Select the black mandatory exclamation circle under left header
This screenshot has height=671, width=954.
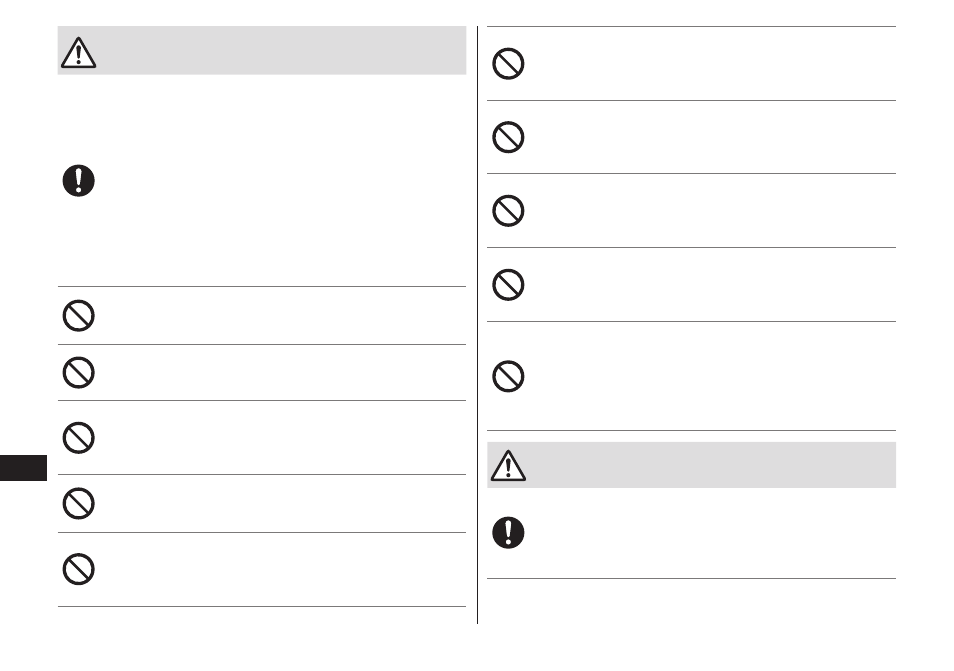[78, 181]
